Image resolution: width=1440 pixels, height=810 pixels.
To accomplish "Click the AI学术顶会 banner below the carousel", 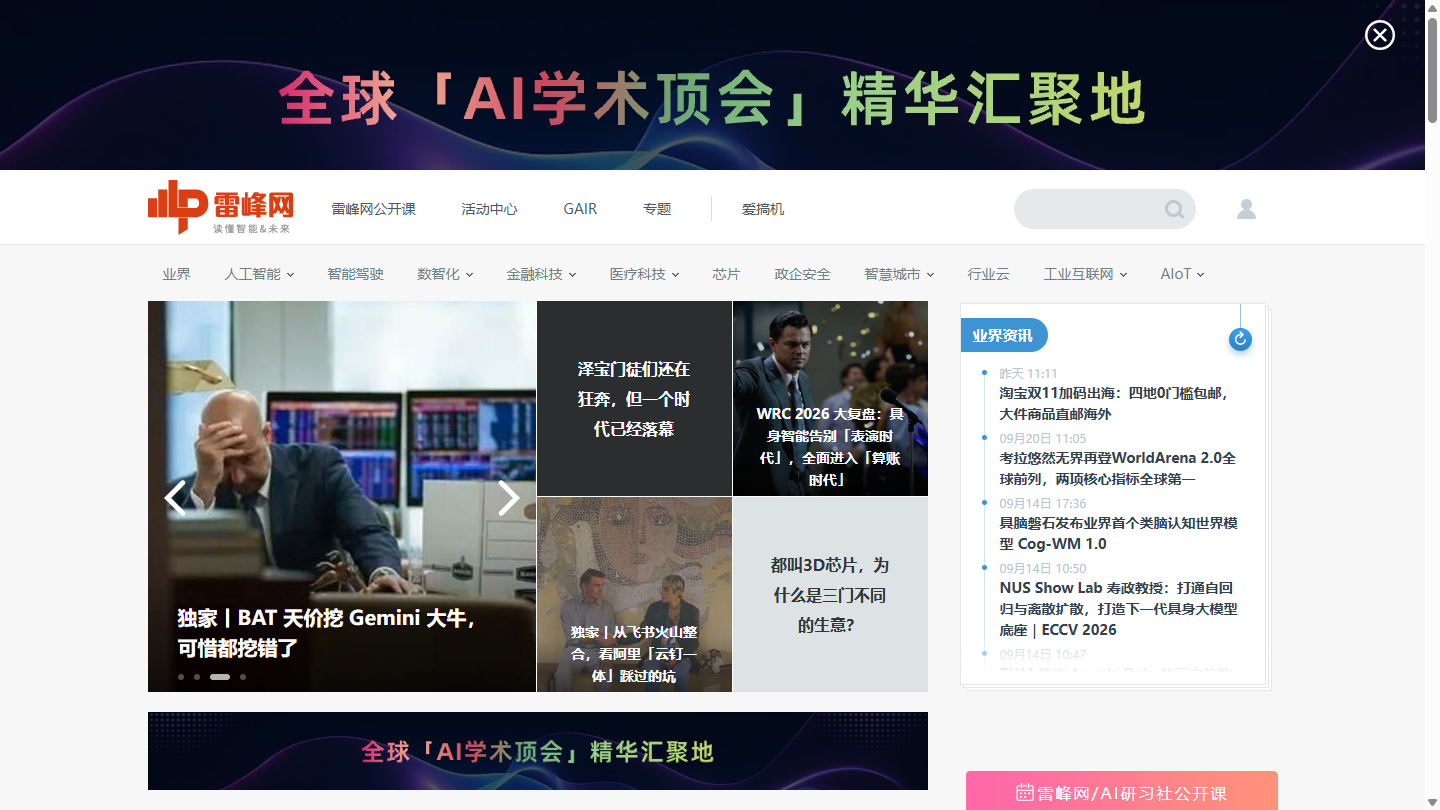I will 538,751.
